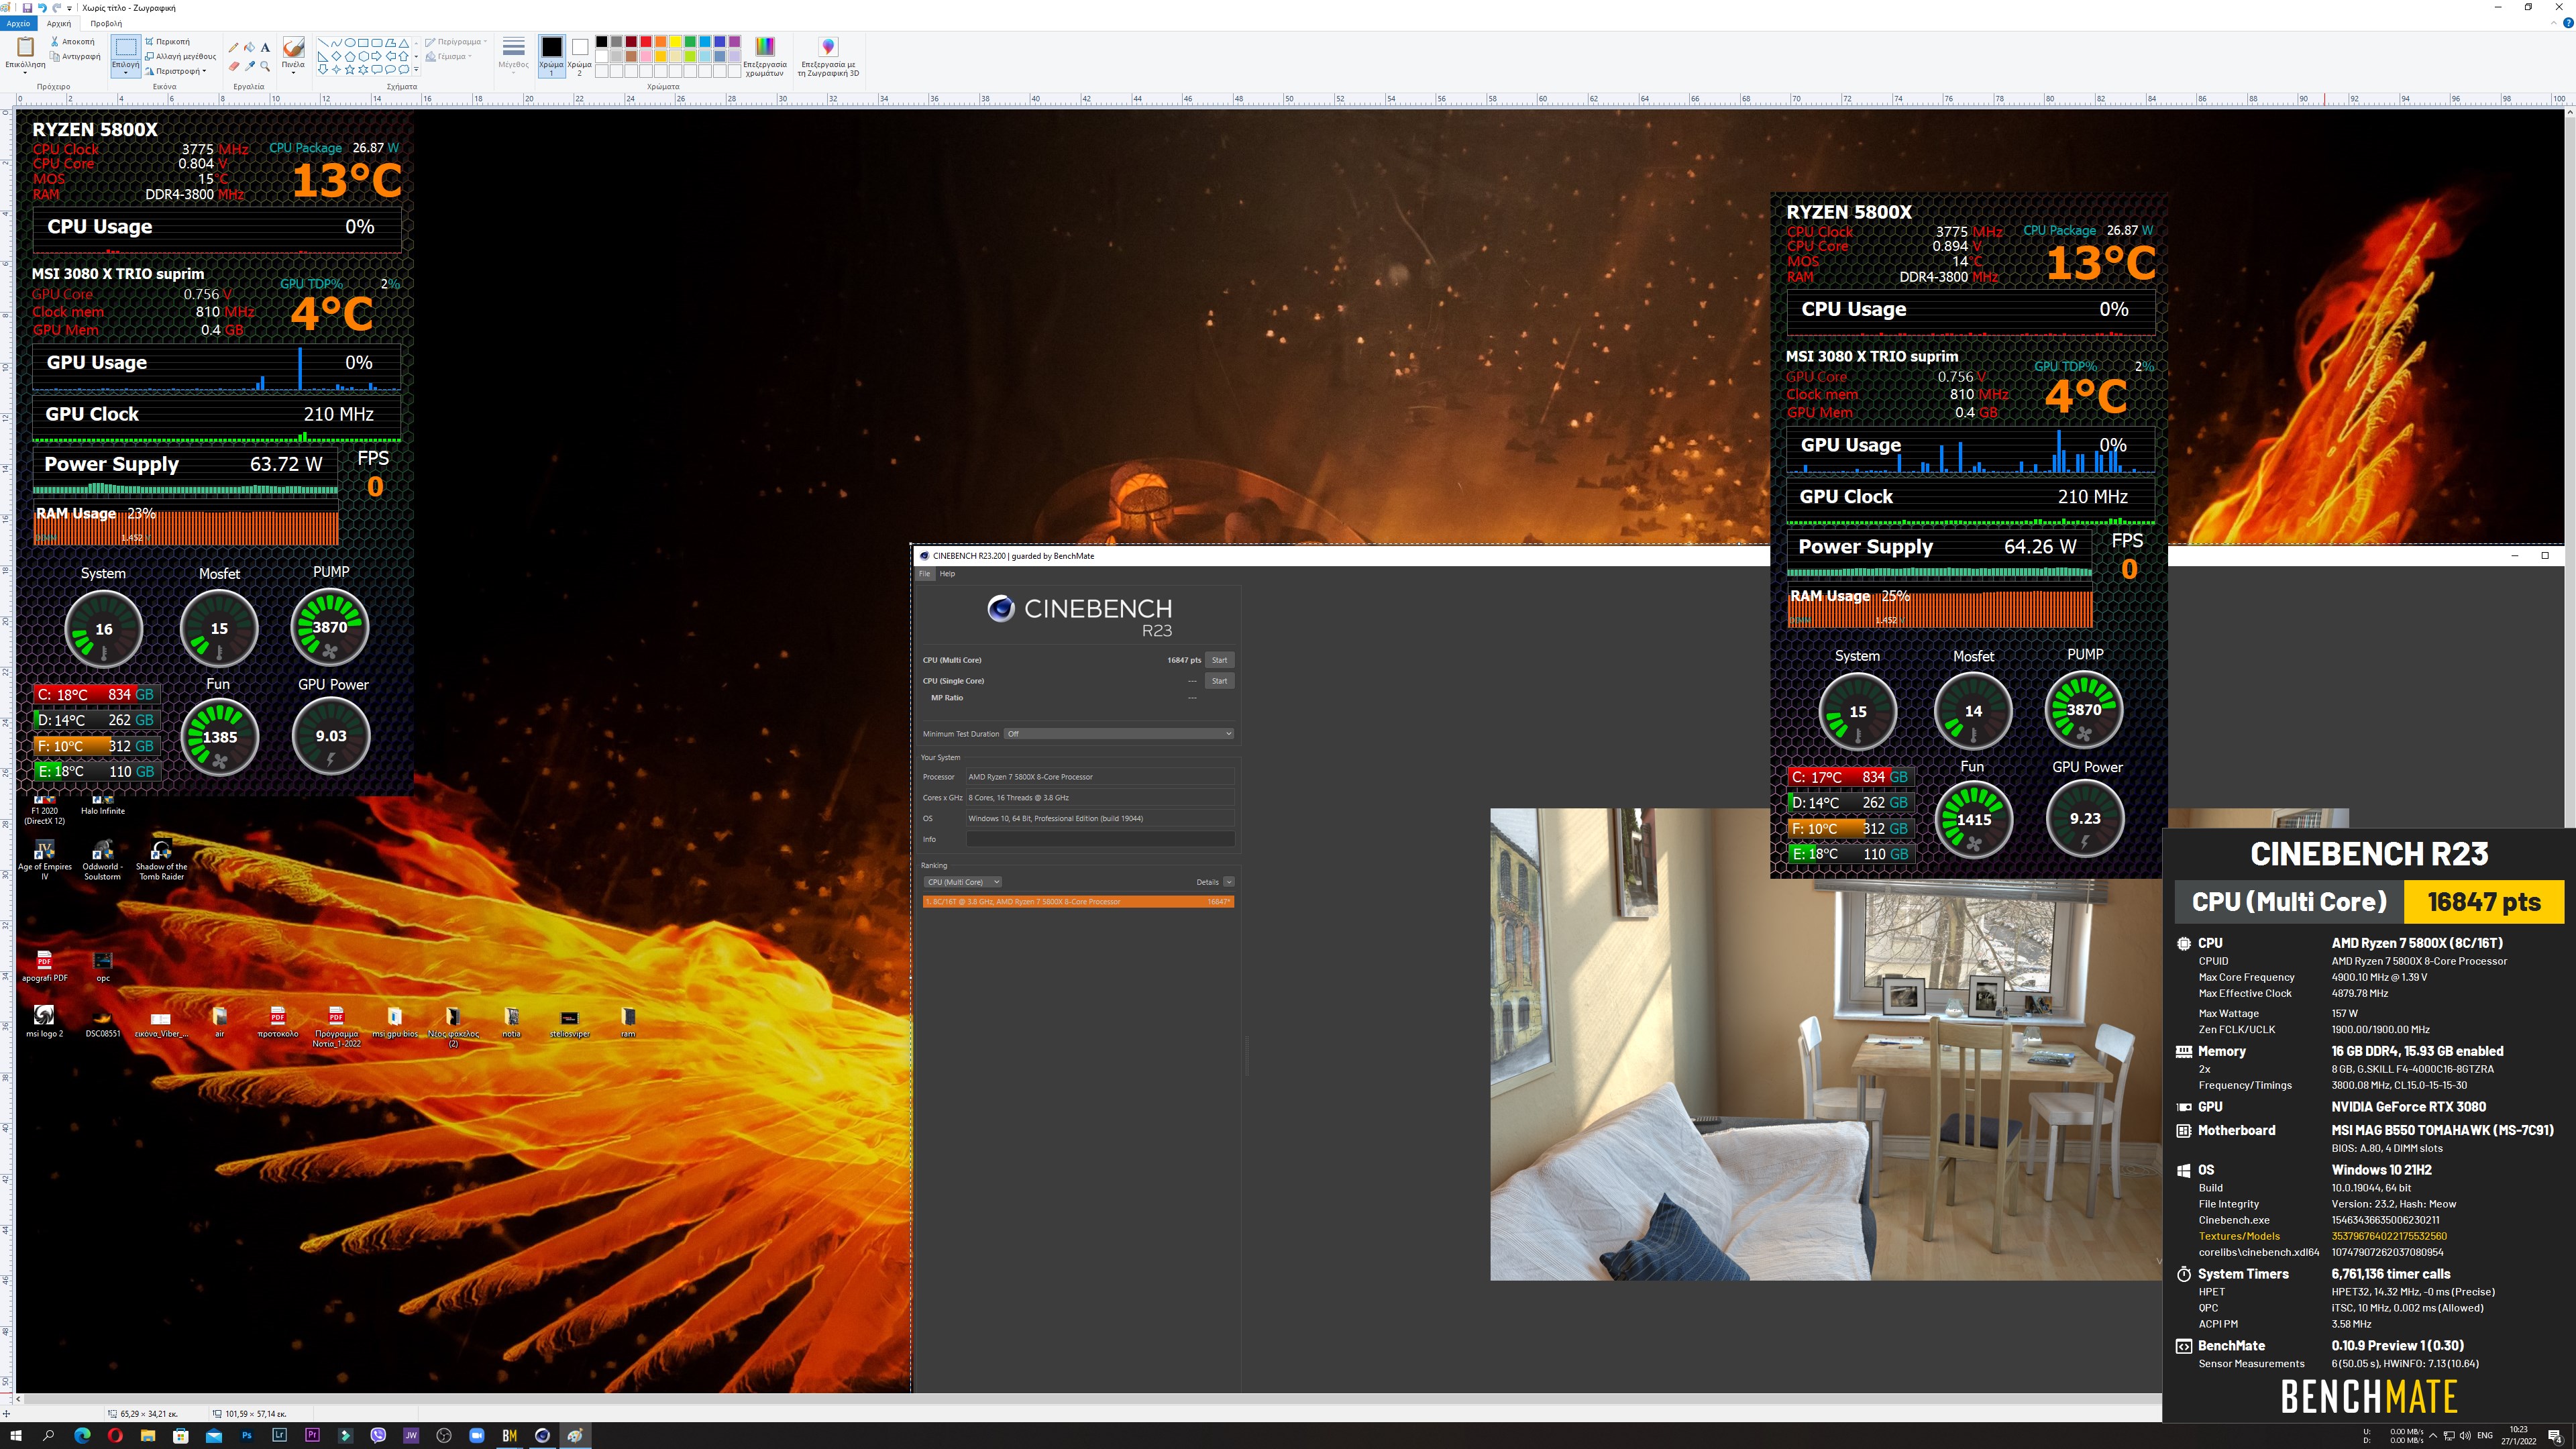Open OBS Studio from the taskbar
Screen dimensions: 2576x1449
[444, 1436]
